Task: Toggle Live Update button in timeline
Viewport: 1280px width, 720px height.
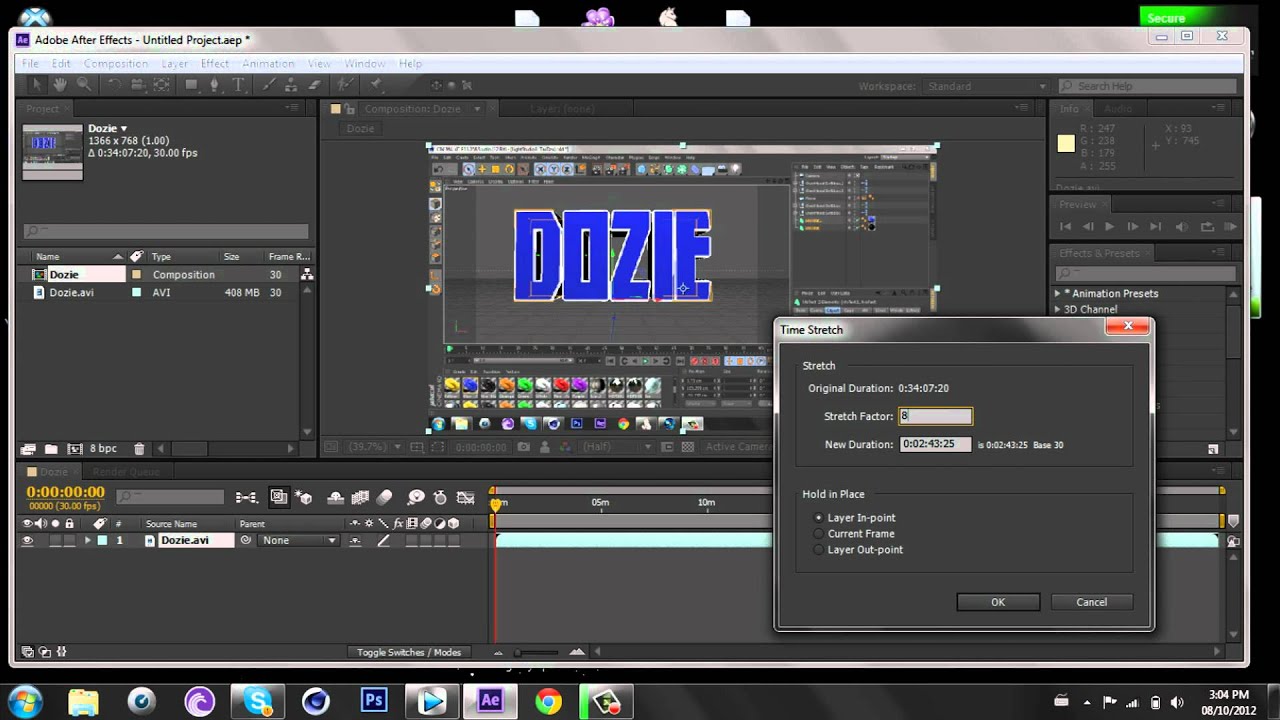Action: (279, 497)
